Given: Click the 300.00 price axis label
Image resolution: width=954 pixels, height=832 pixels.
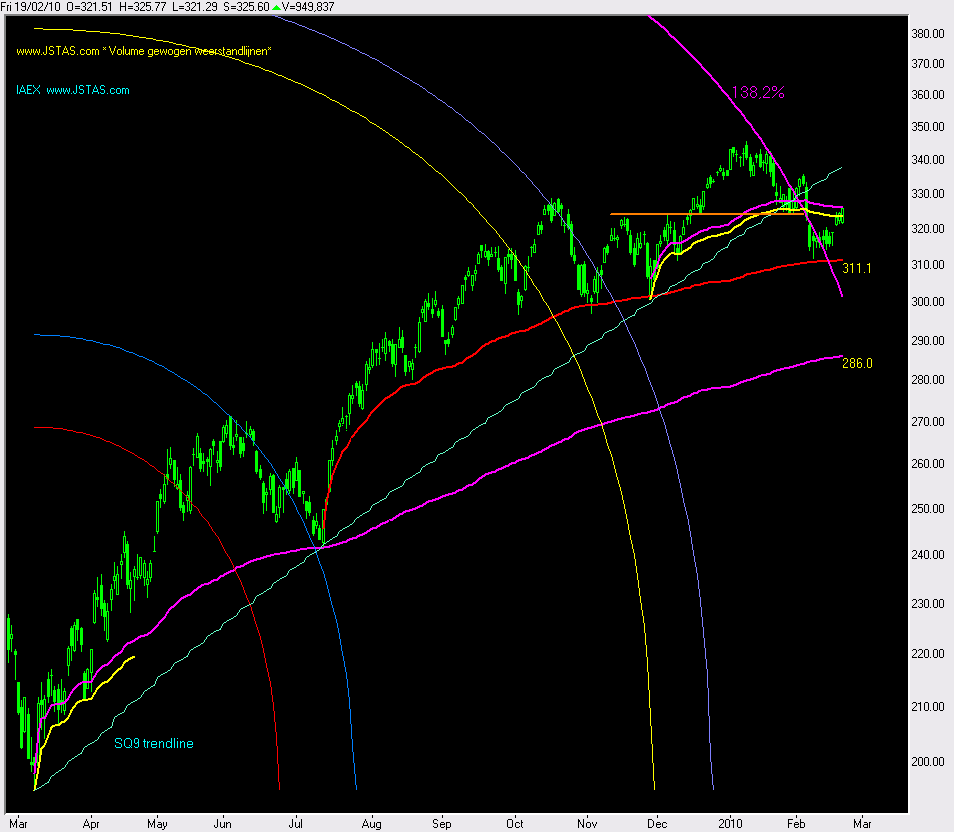Looking at the screenshot, I should tap(929, 302).
